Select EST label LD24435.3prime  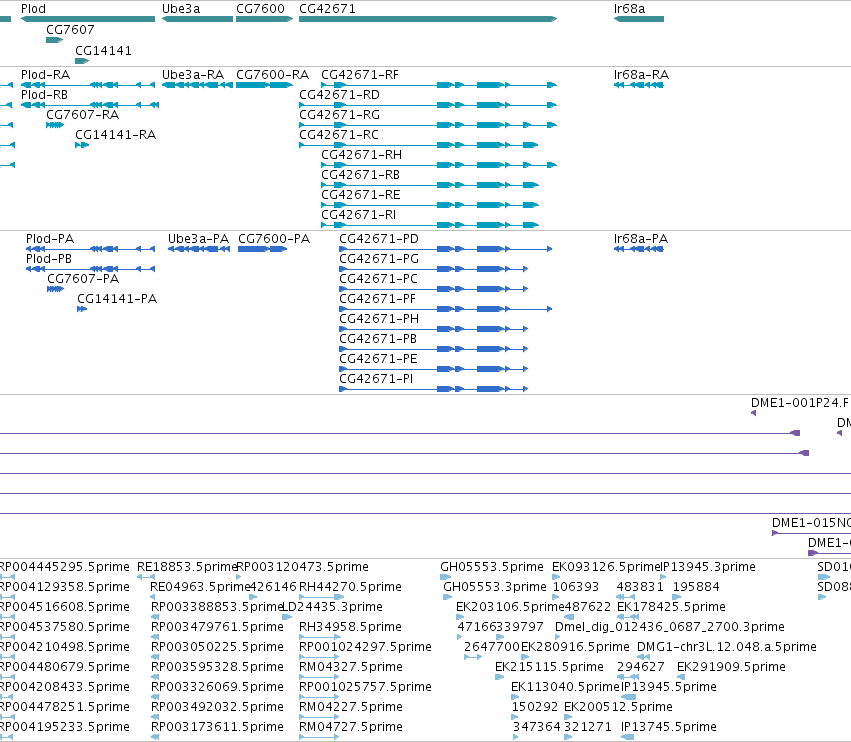pyautogui.click(x=332, y=607)
